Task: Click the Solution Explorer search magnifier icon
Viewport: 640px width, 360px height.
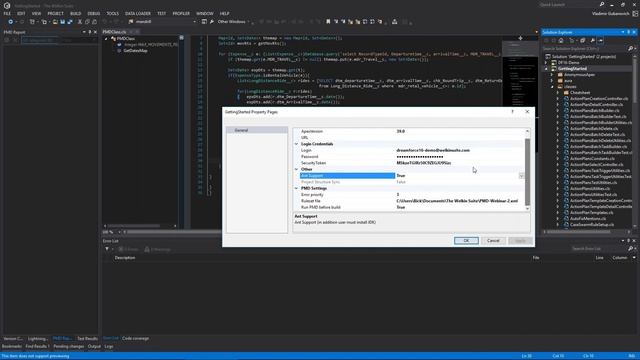Action: 630,49
